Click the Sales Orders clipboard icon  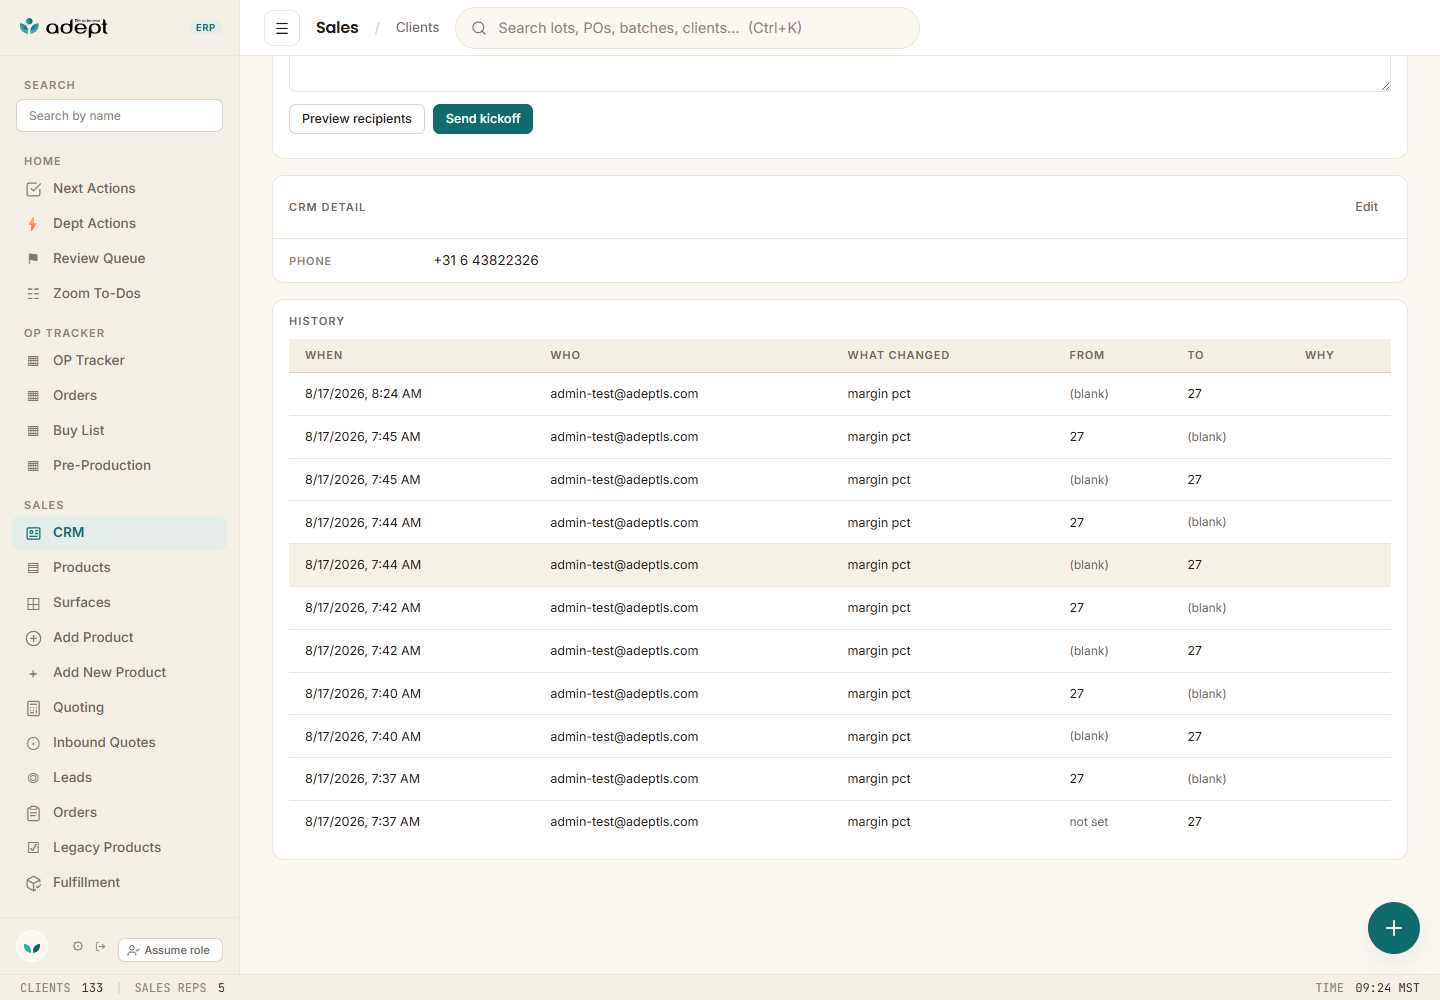[x=33, y=813]
